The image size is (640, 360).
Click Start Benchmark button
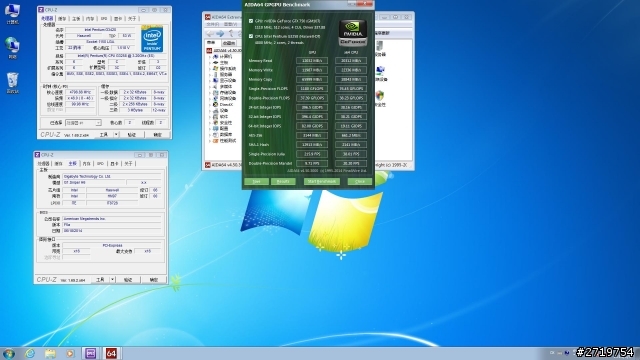point(322,181)
